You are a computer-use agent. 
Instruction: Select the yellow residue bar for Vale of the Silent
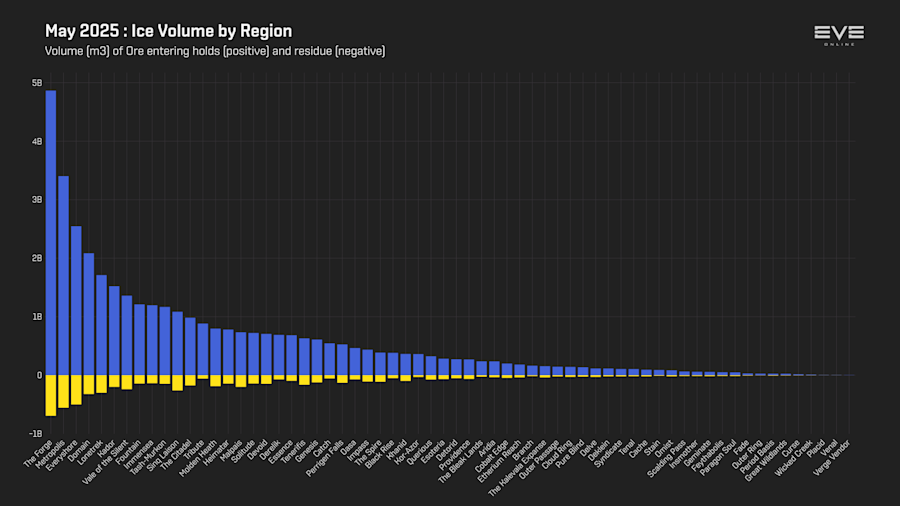[126, 383]
